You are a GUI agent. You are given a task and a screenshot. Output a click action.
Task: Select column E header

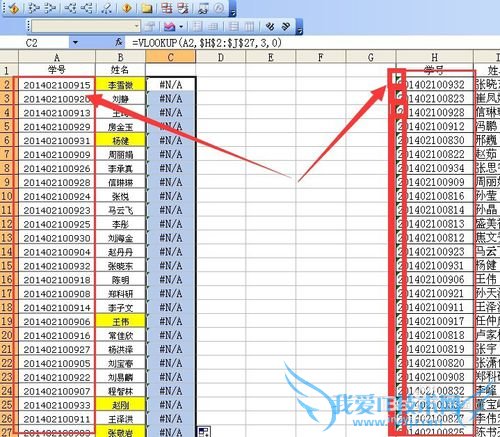(x=271, y=57)
